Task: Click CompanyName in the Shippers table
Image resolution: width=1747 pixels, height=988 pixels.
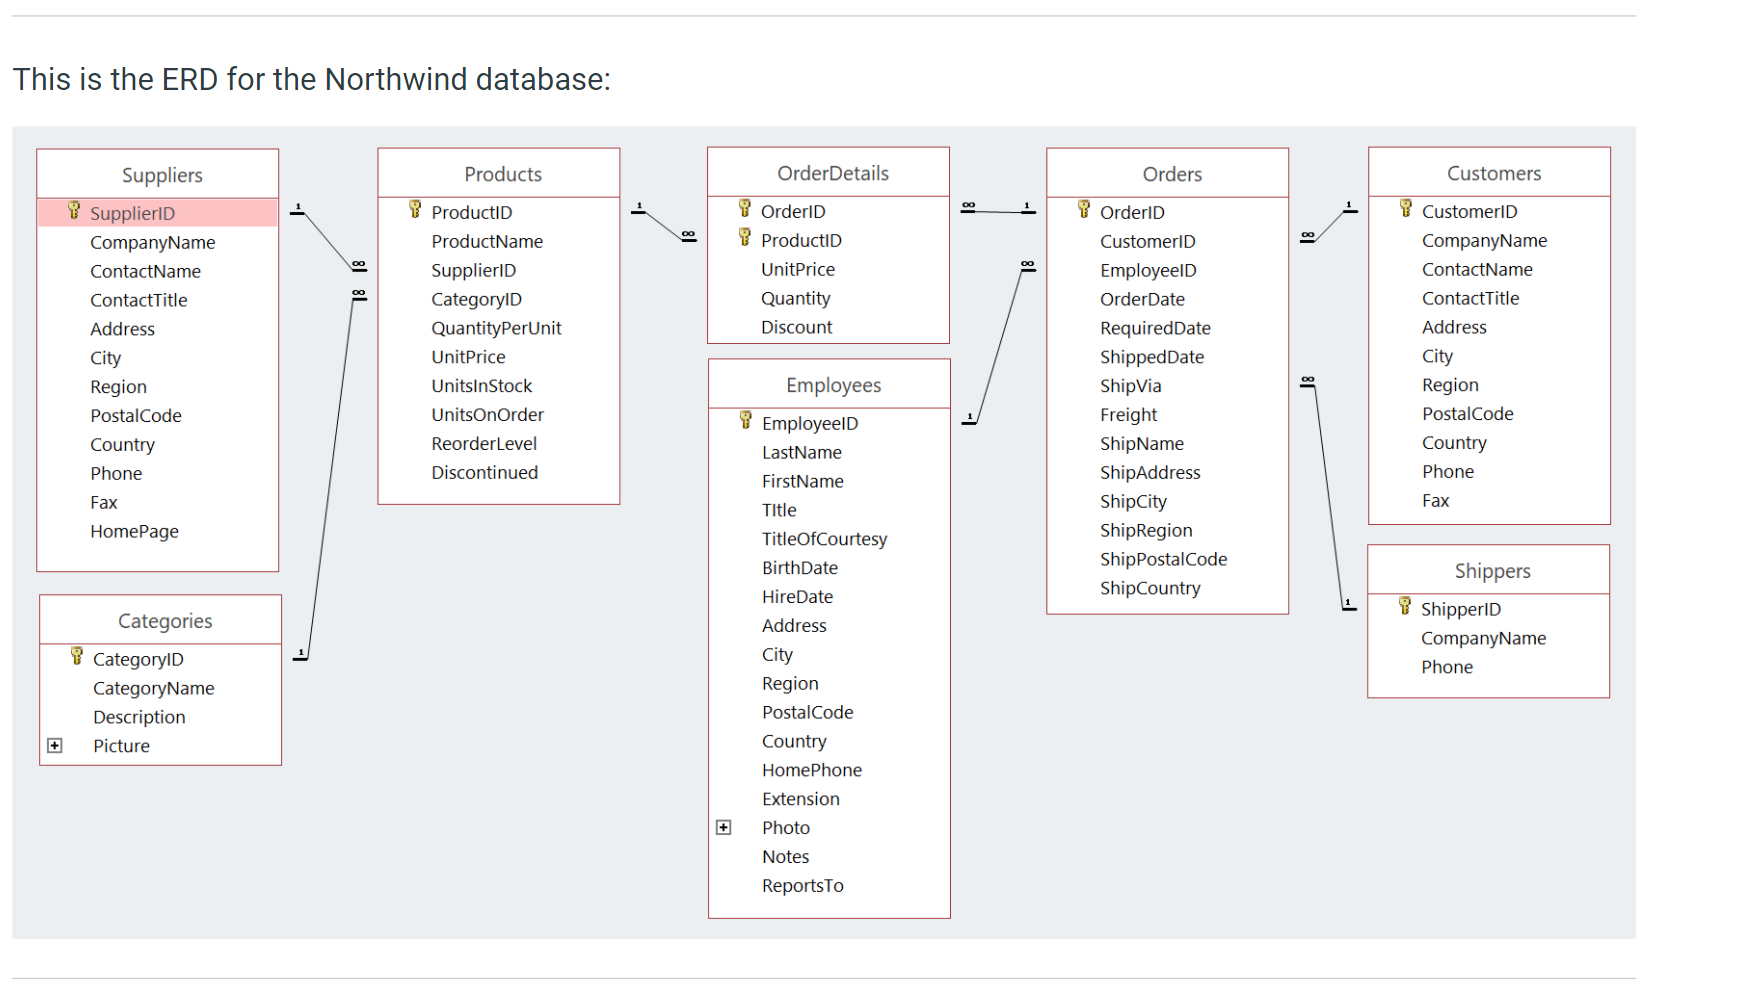Action: pos(1484,639)
